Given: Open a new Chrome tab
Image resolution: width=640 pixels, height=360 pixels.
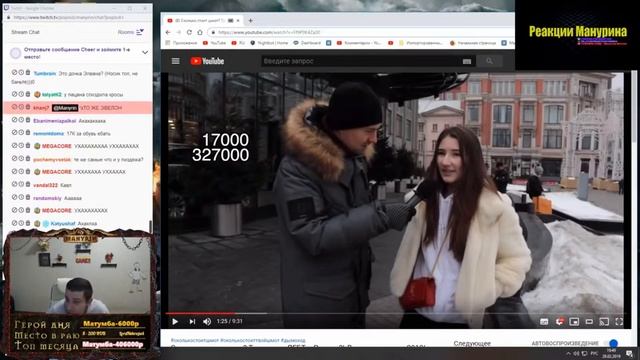Looking at the screenshot, I should coord(251,20).
